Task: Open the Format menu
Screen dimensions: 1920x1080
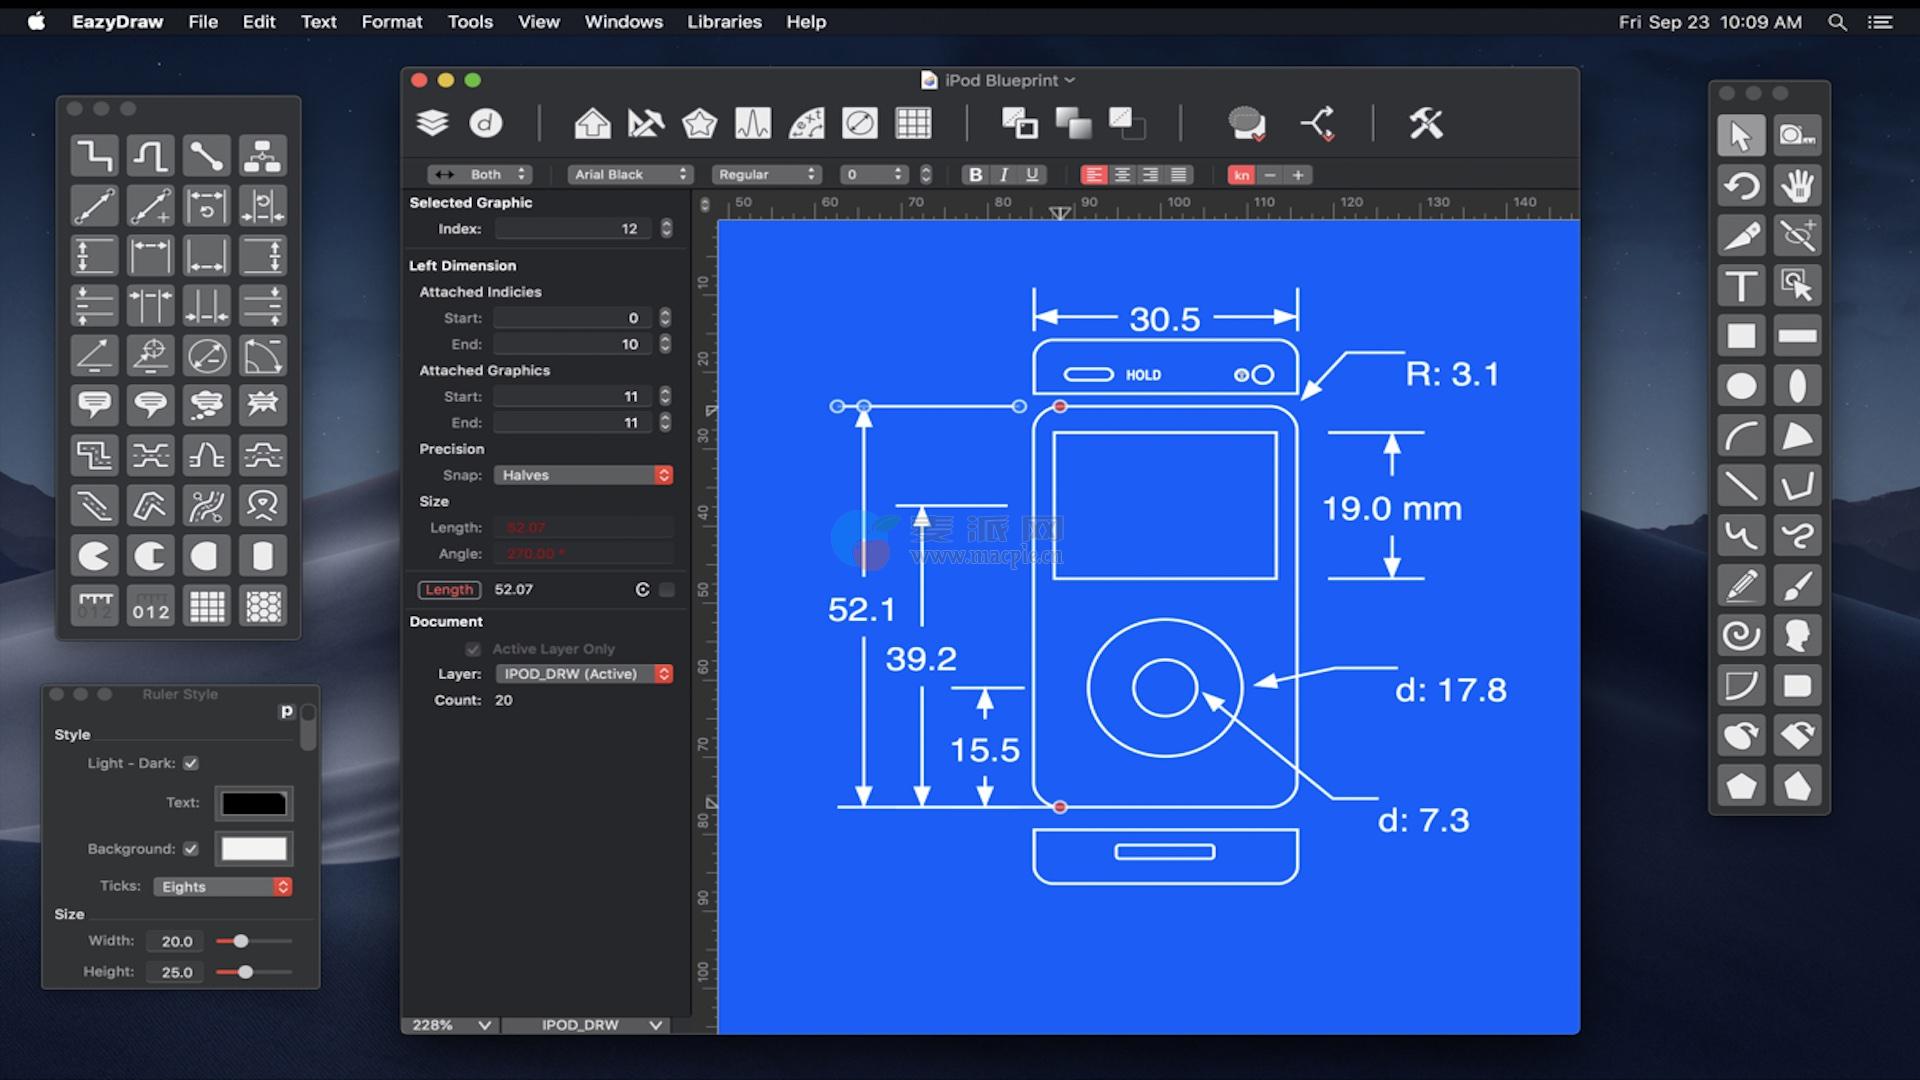Action: click(391, 22)
